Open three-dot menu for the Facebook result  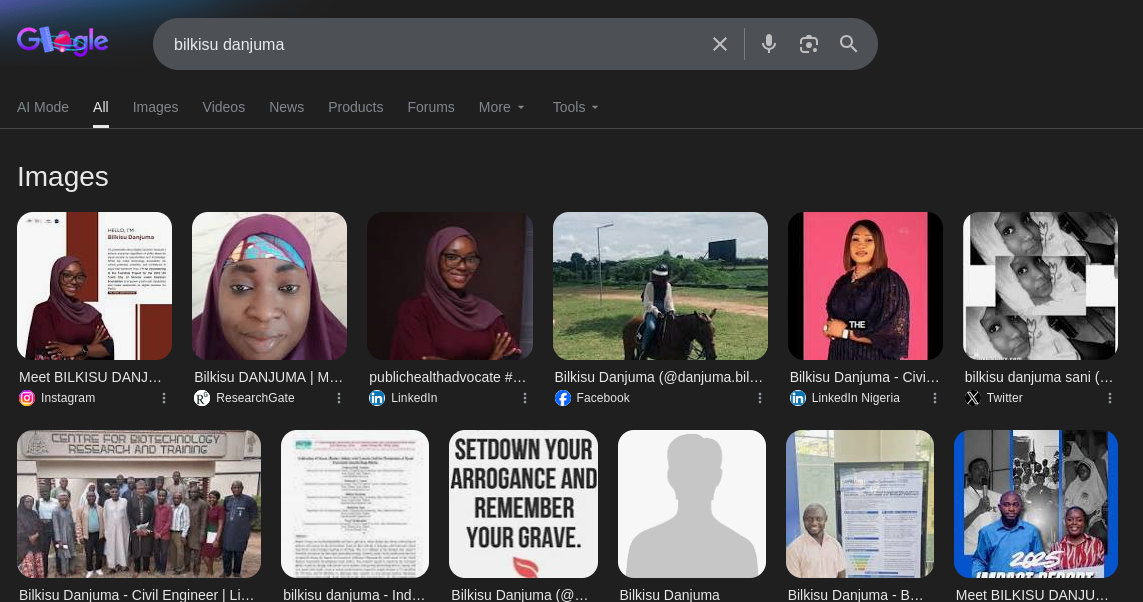[760, 398]
